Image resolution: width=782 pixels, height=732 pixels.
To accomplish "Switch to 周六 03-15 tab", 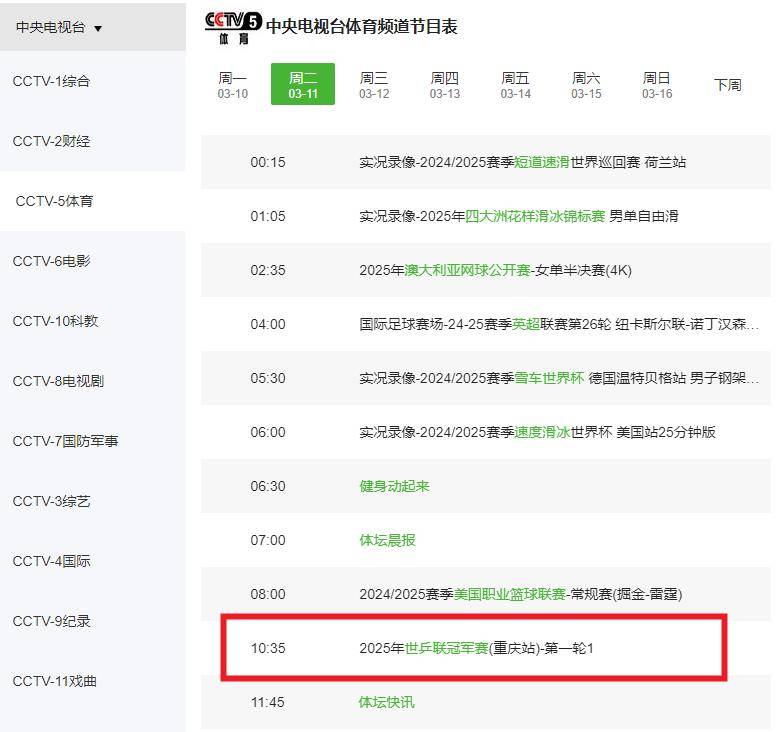I will pyautogui.click(x=586, y=85).
